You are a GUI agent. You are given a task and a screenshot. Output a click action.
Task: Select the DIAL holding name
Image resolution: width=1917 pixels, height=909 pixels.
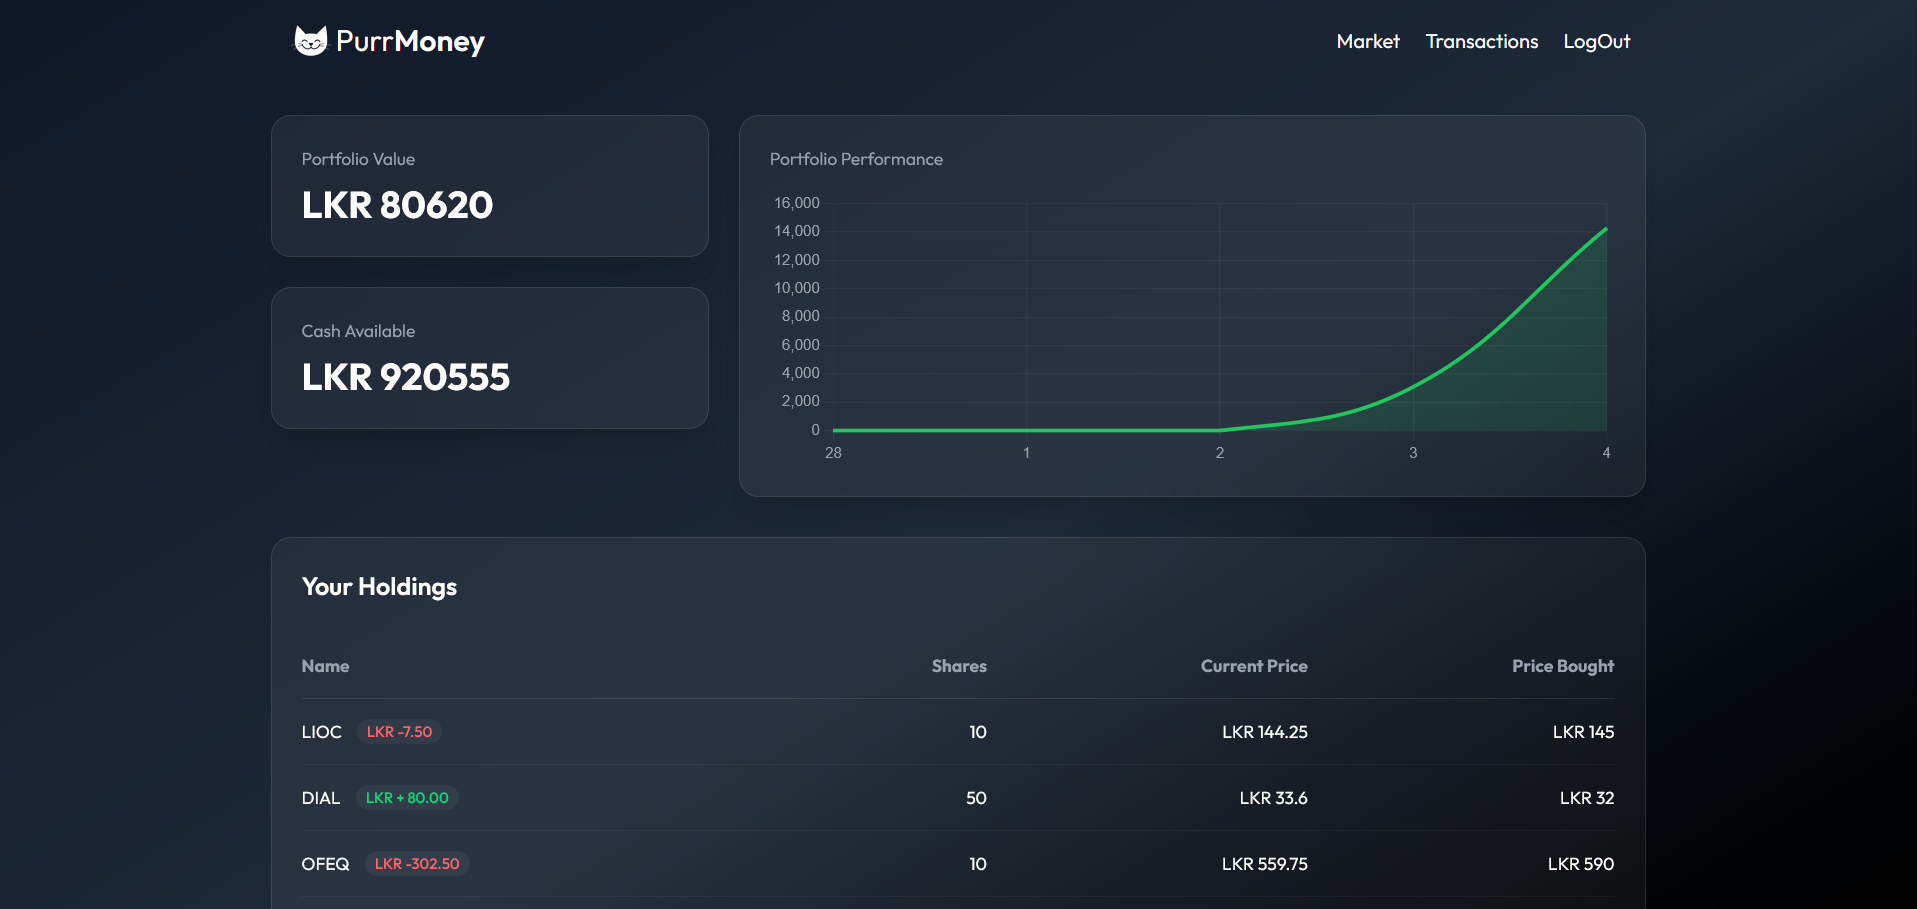point(321,798)
